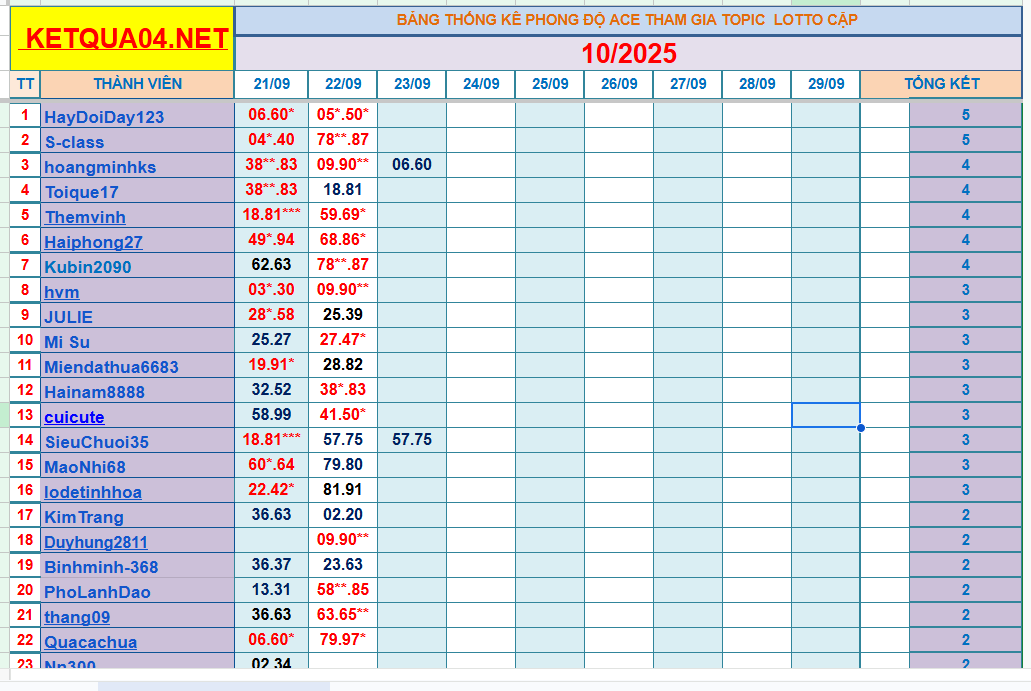Select the 29/09 date header cell
Image resolution: width=1031 pixels, height=691 pixels.
point(825,84)
